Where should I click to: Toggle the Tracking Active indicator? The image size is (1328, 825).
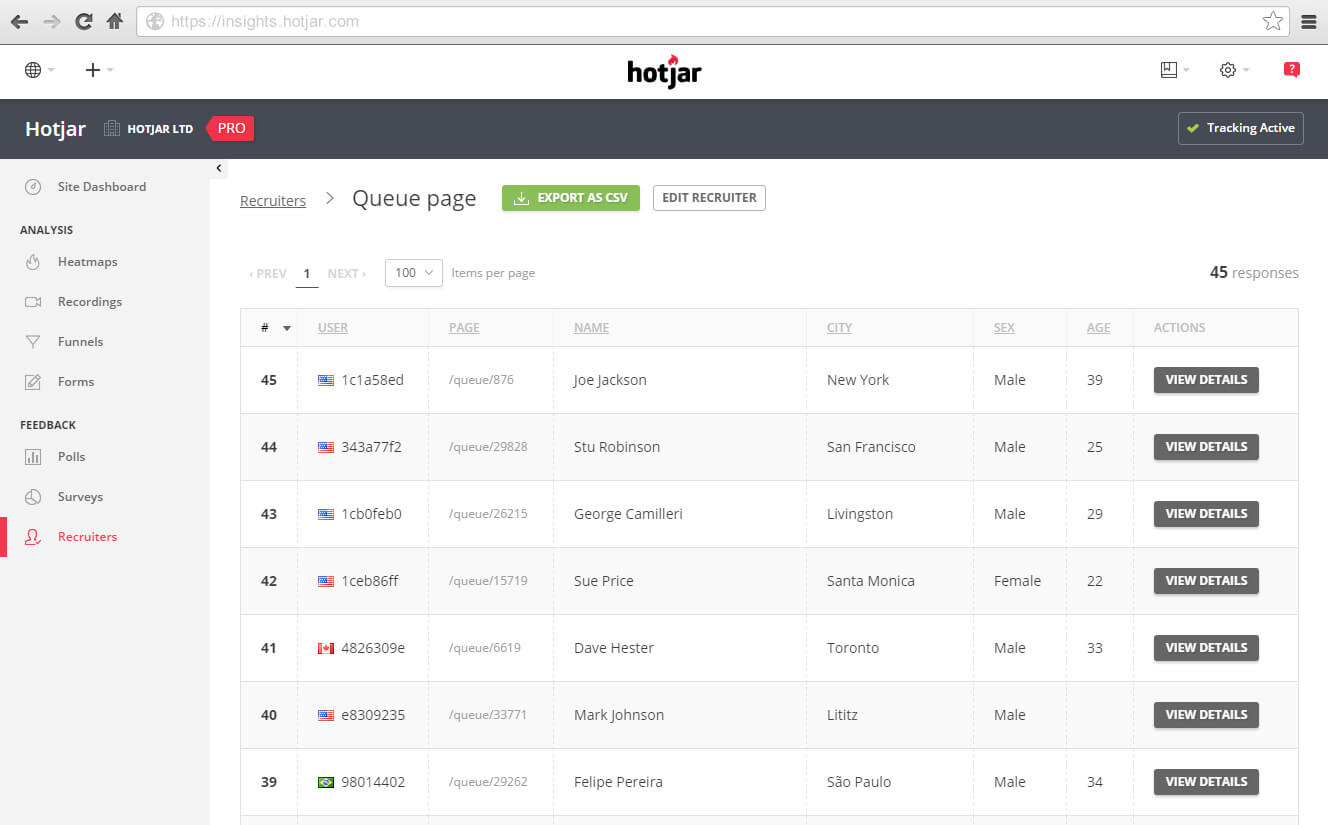1240,128
